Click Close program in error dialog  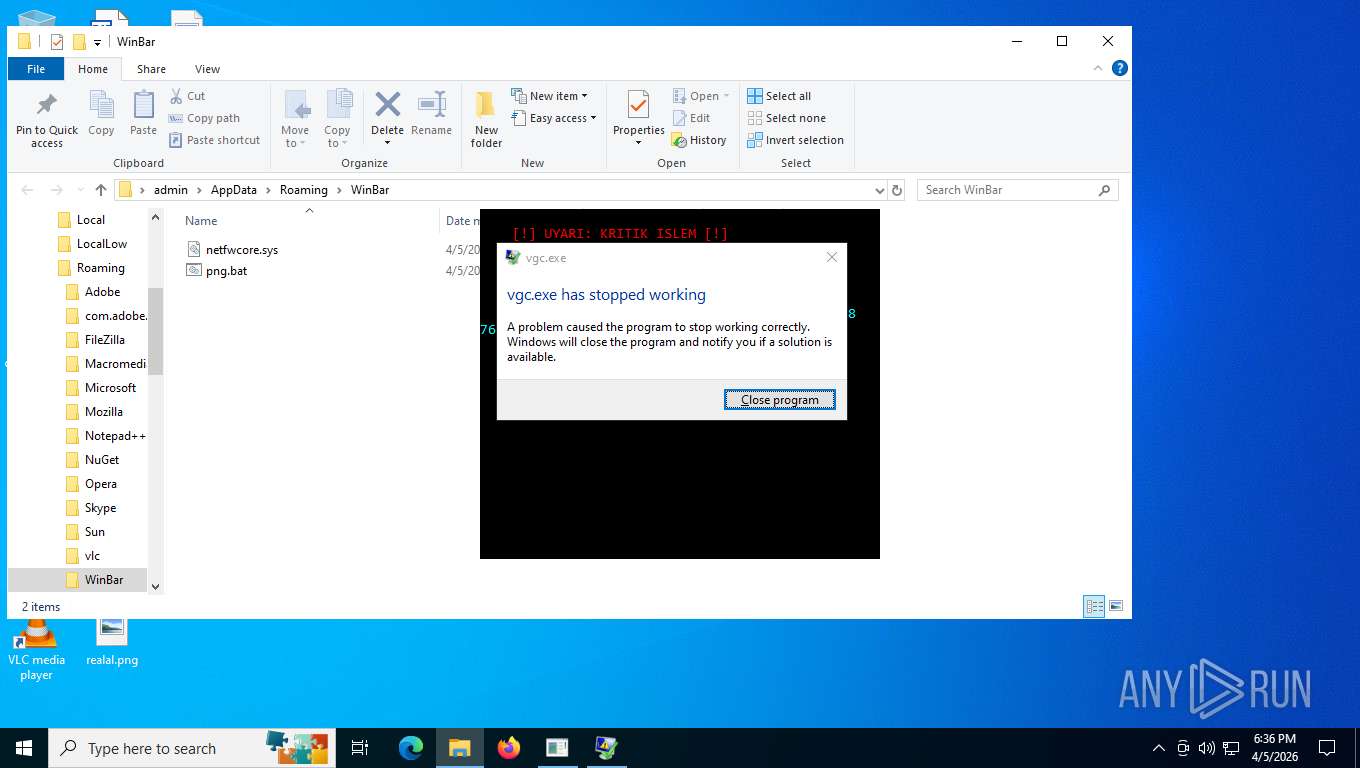[x=779, y=400]
